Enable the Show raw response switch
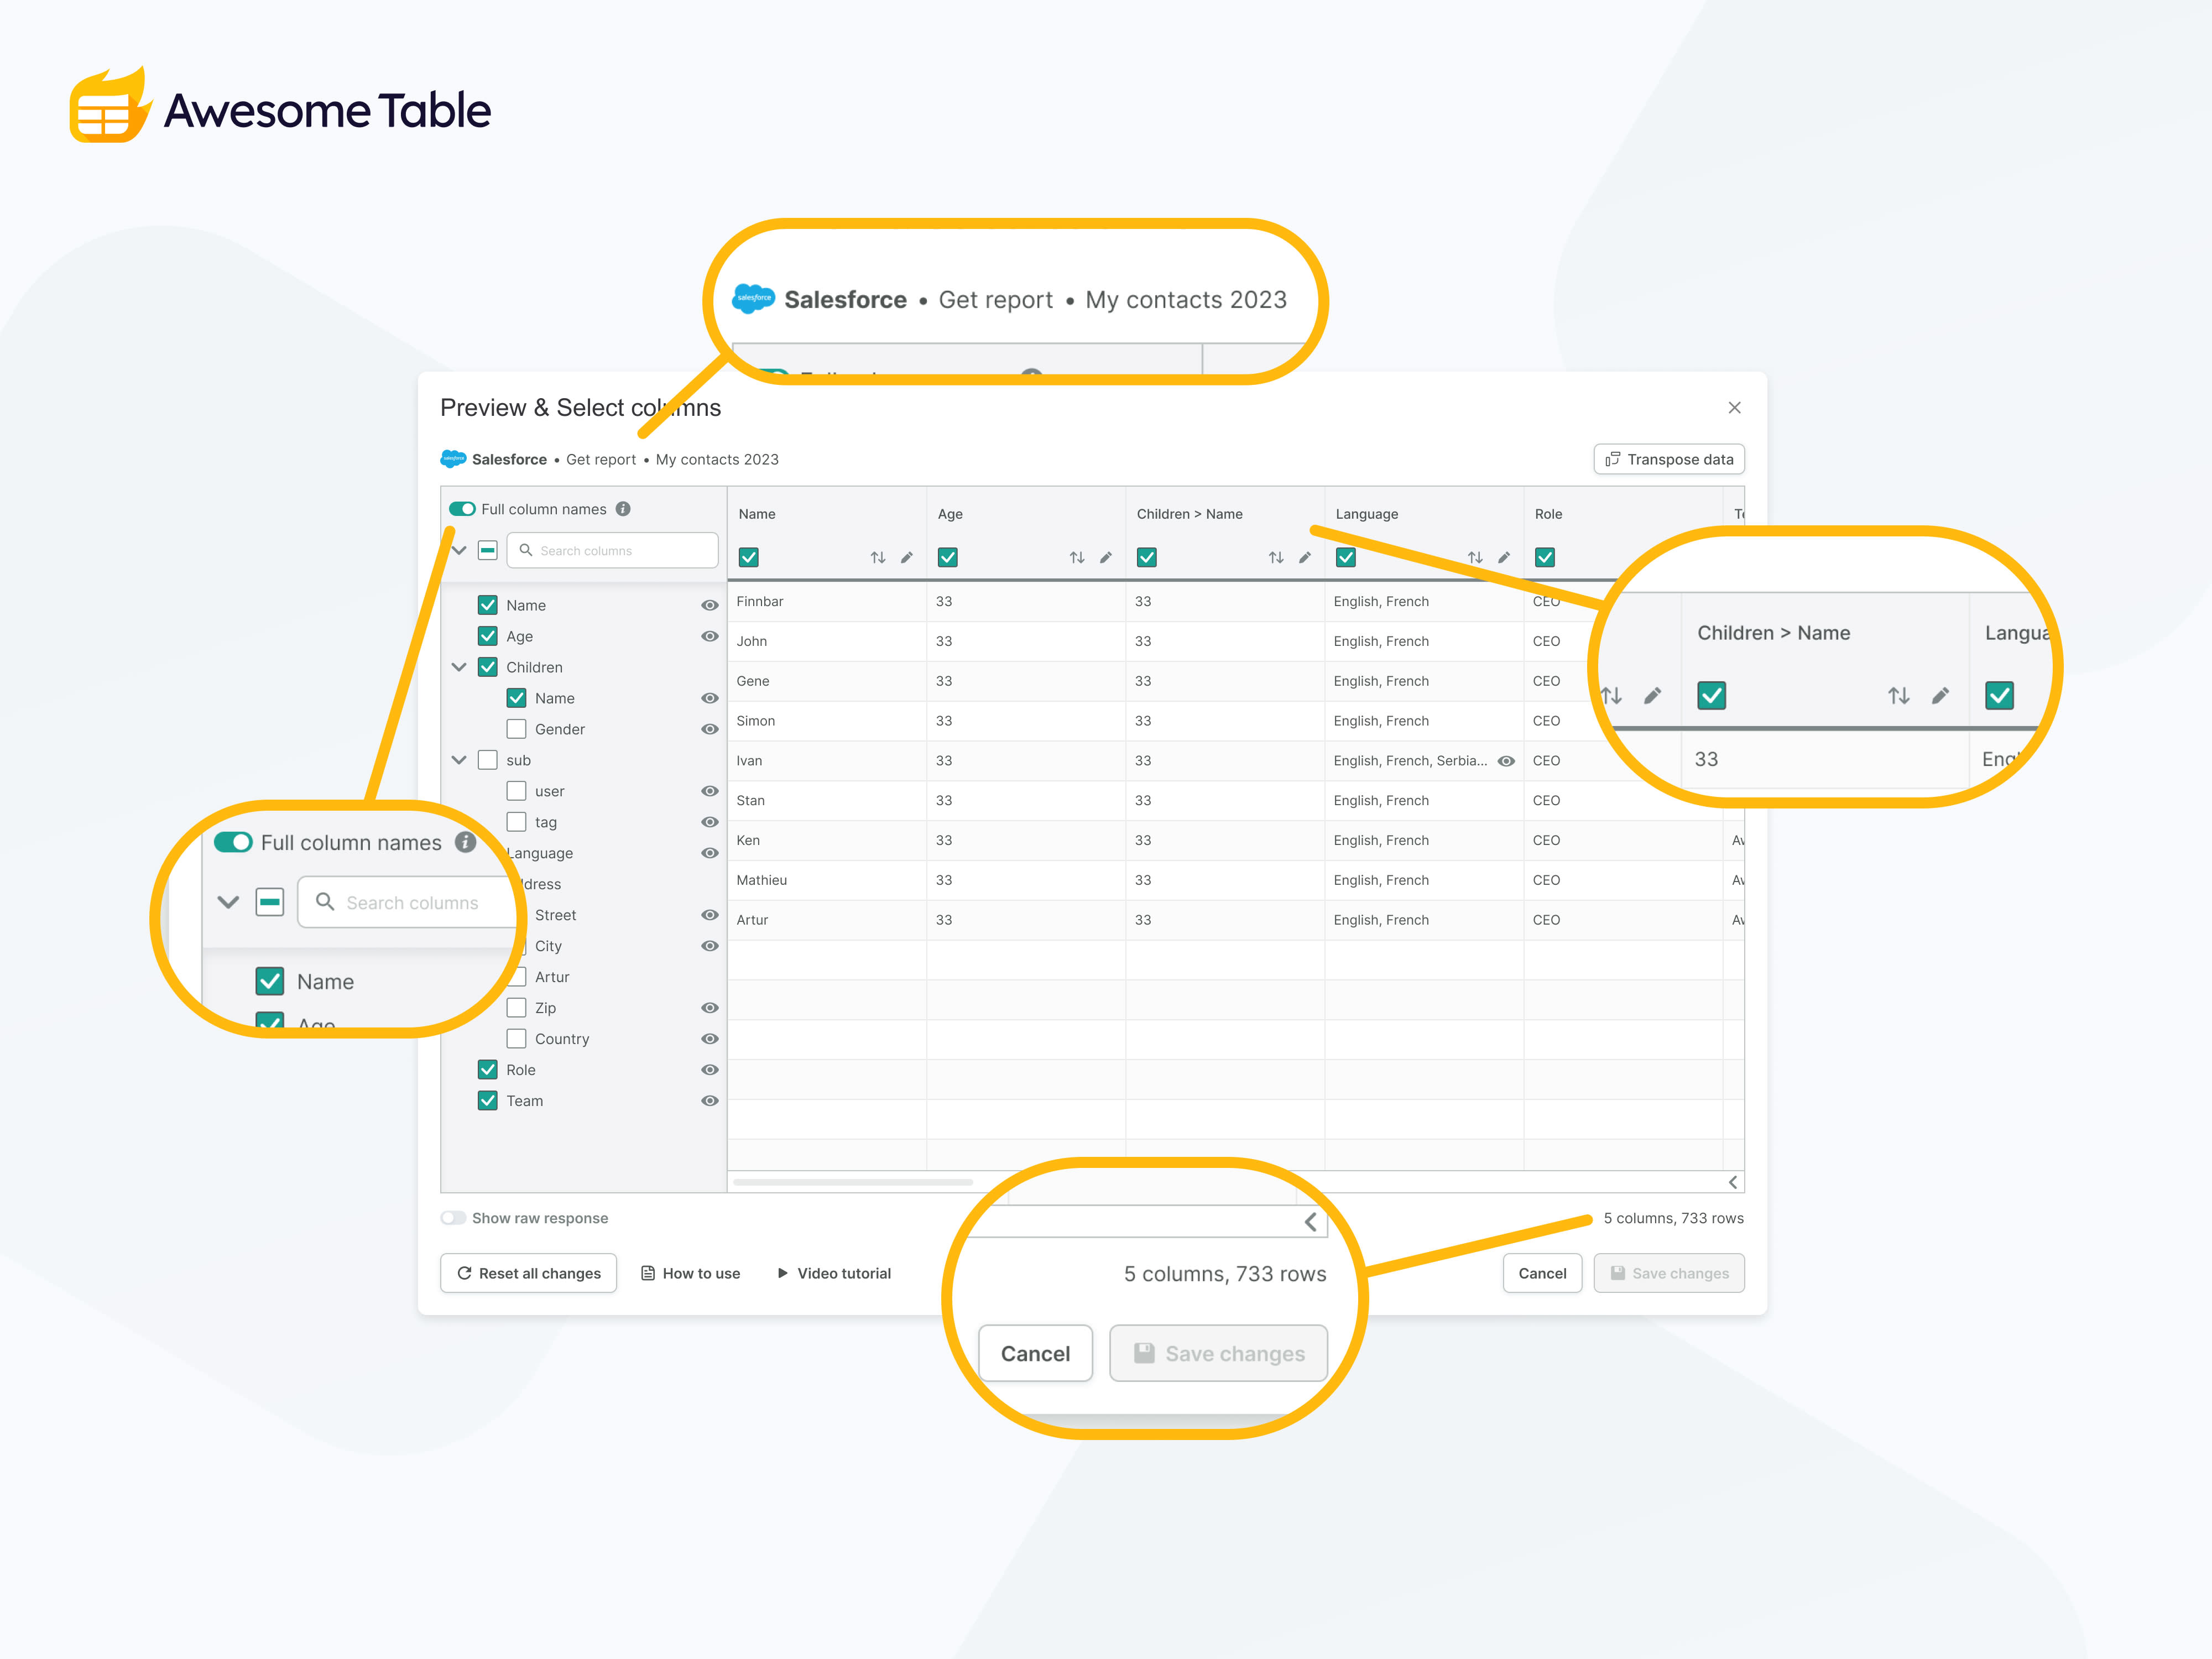Screen dimensions: 2212x1659 tap(453, 1218)
